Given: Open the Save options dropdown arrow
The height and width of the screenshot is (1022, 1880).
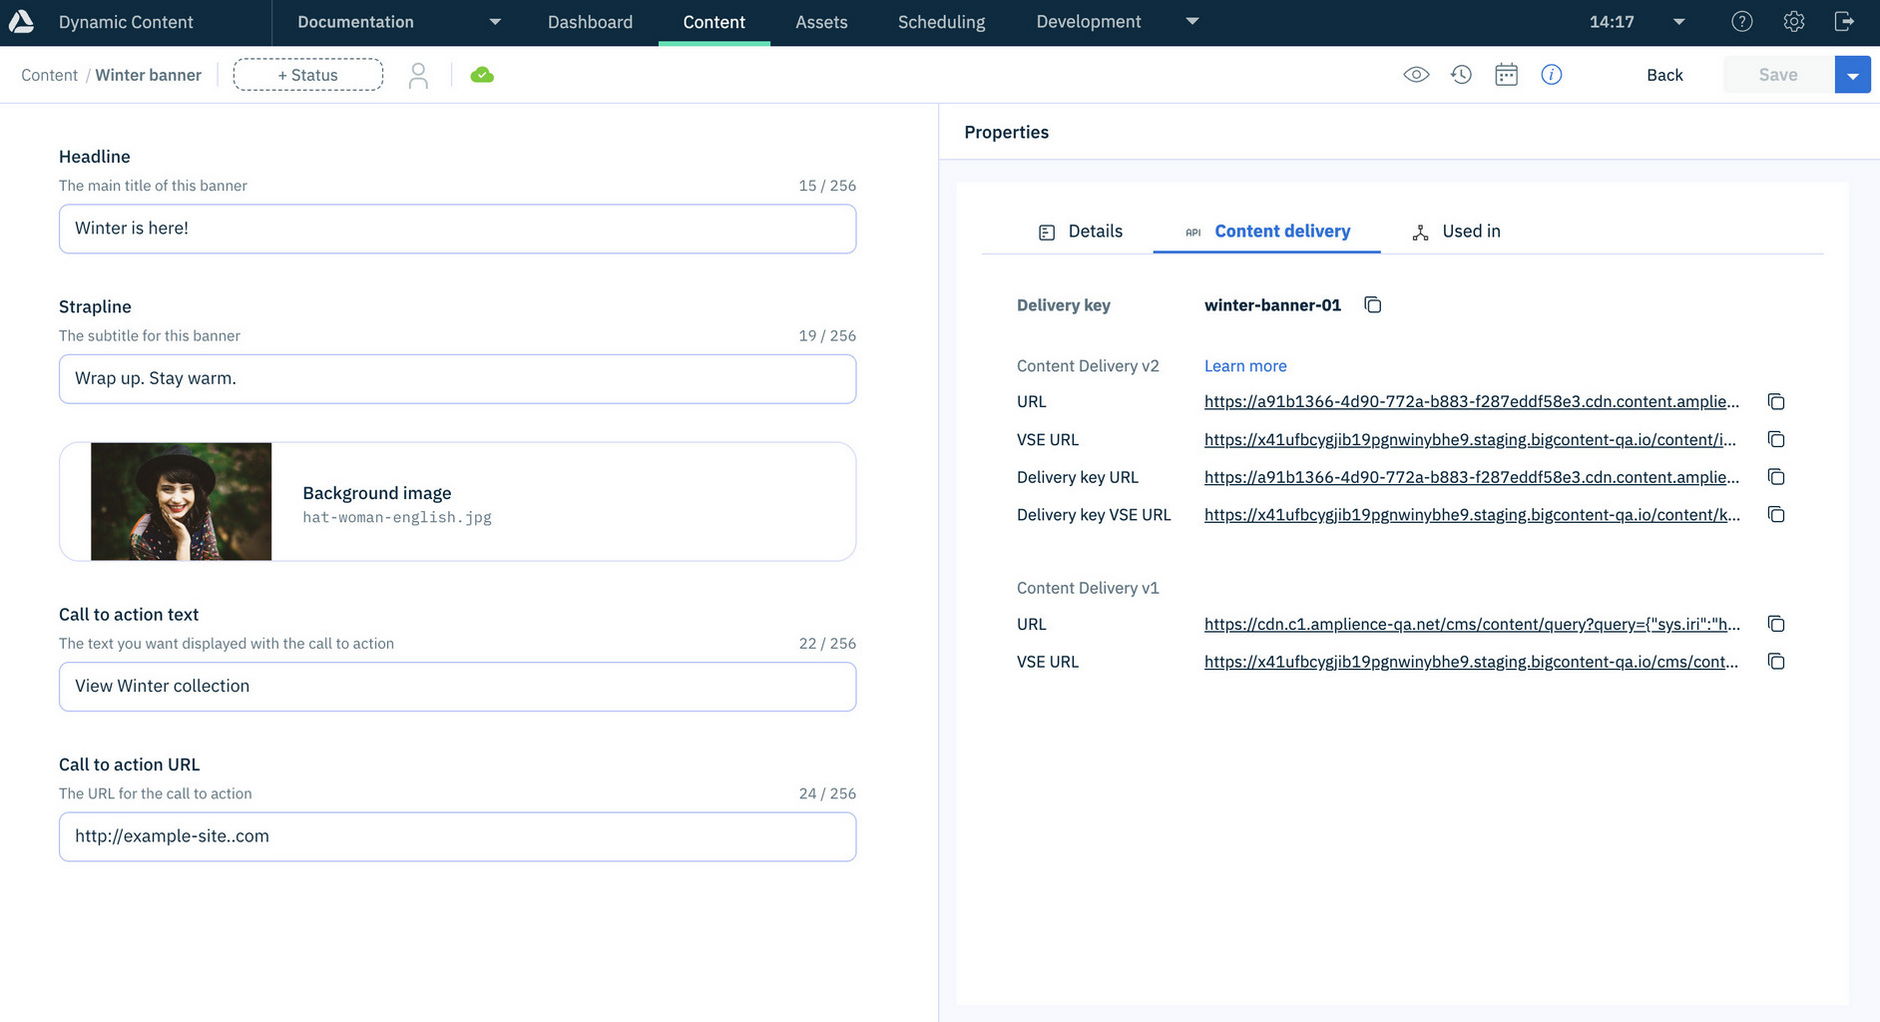Looking at the screenshot, I should (x=1852, y=75).
